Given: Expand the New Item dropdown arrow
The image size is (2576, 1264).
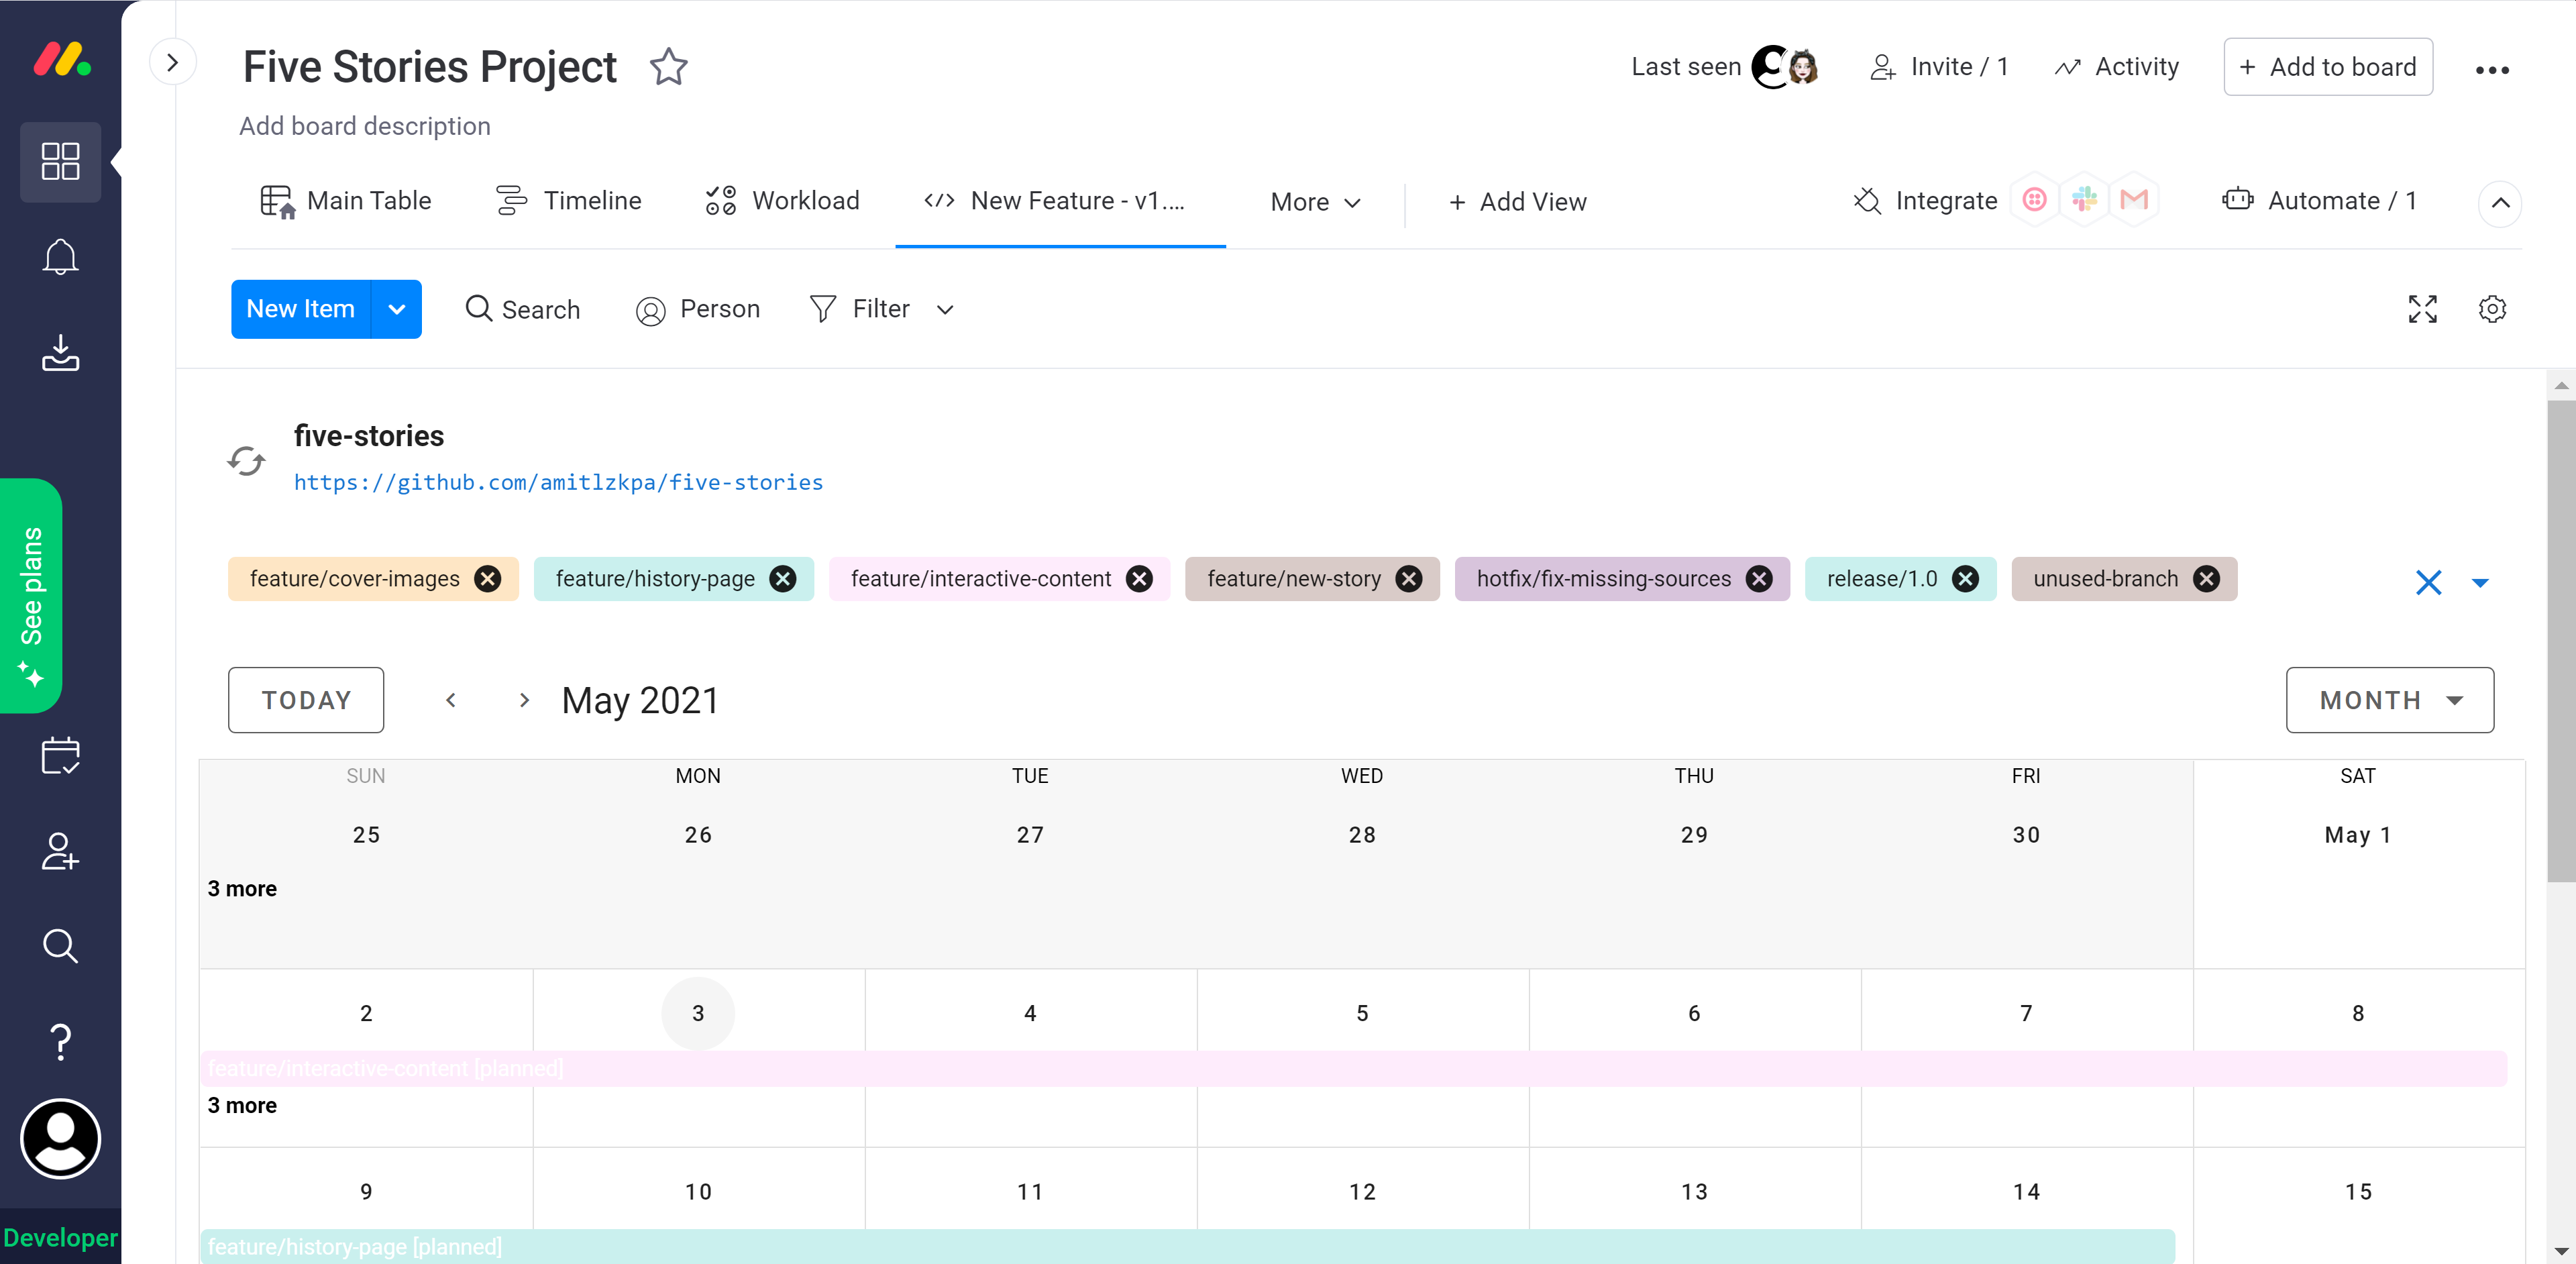Looking at the screenshot, I should coord(397,309).
